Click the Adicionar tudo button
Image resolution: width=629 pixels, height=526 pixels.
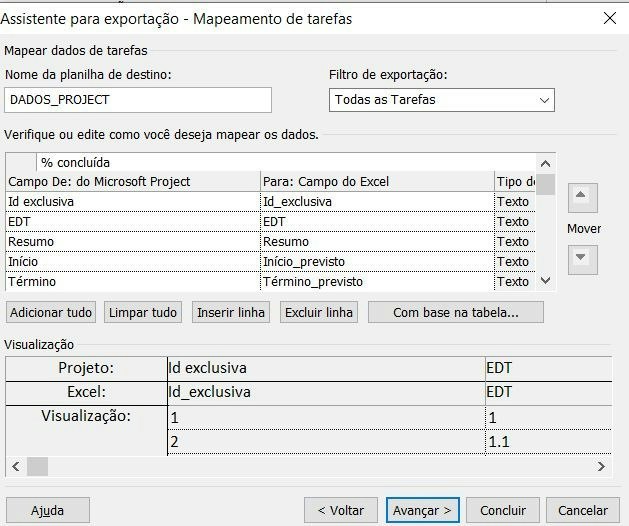pos(51,312)
